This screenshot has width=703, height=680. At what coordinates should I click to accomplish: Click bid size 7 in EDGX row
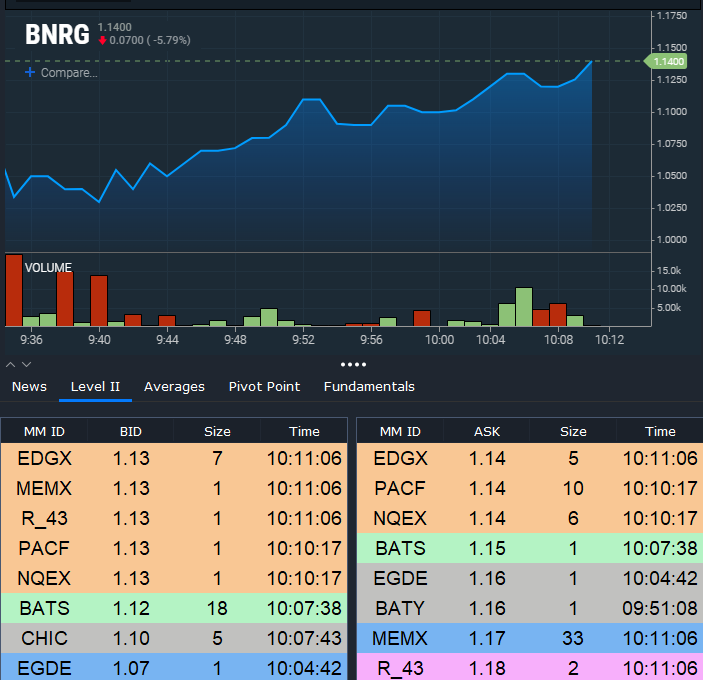(217, 458)
